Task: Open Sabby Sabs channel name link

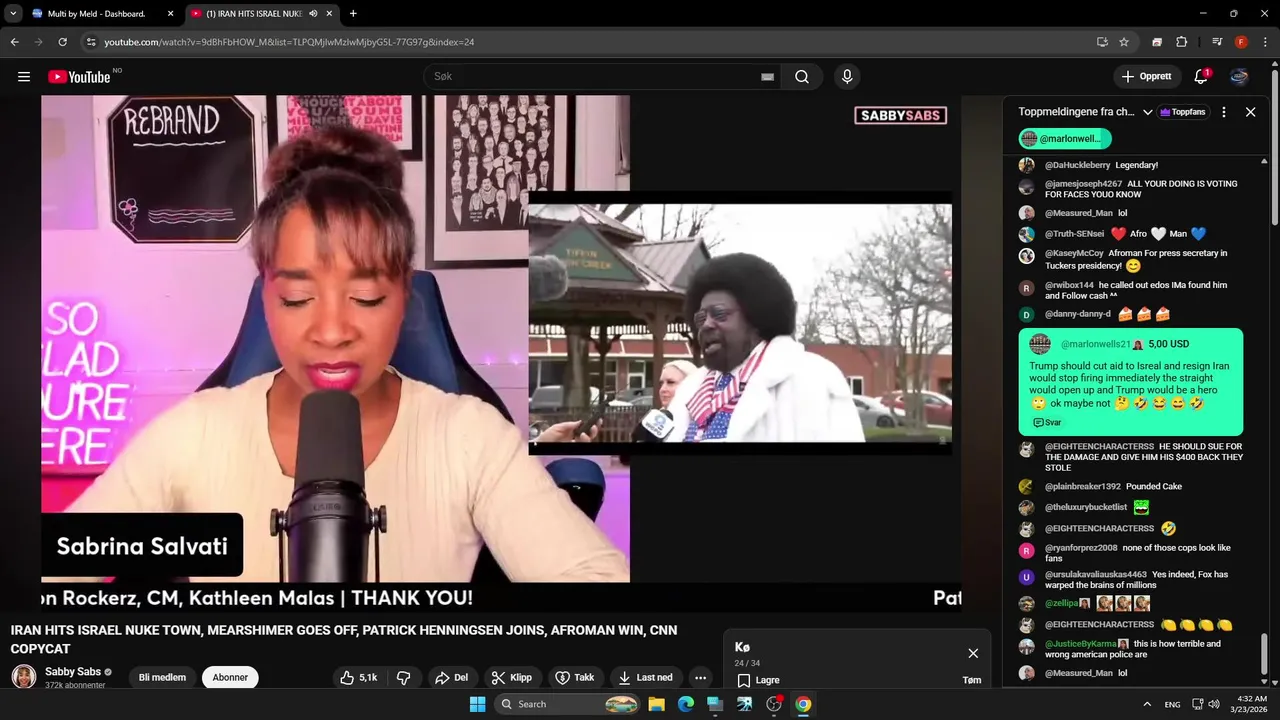Action: (73, 672)
